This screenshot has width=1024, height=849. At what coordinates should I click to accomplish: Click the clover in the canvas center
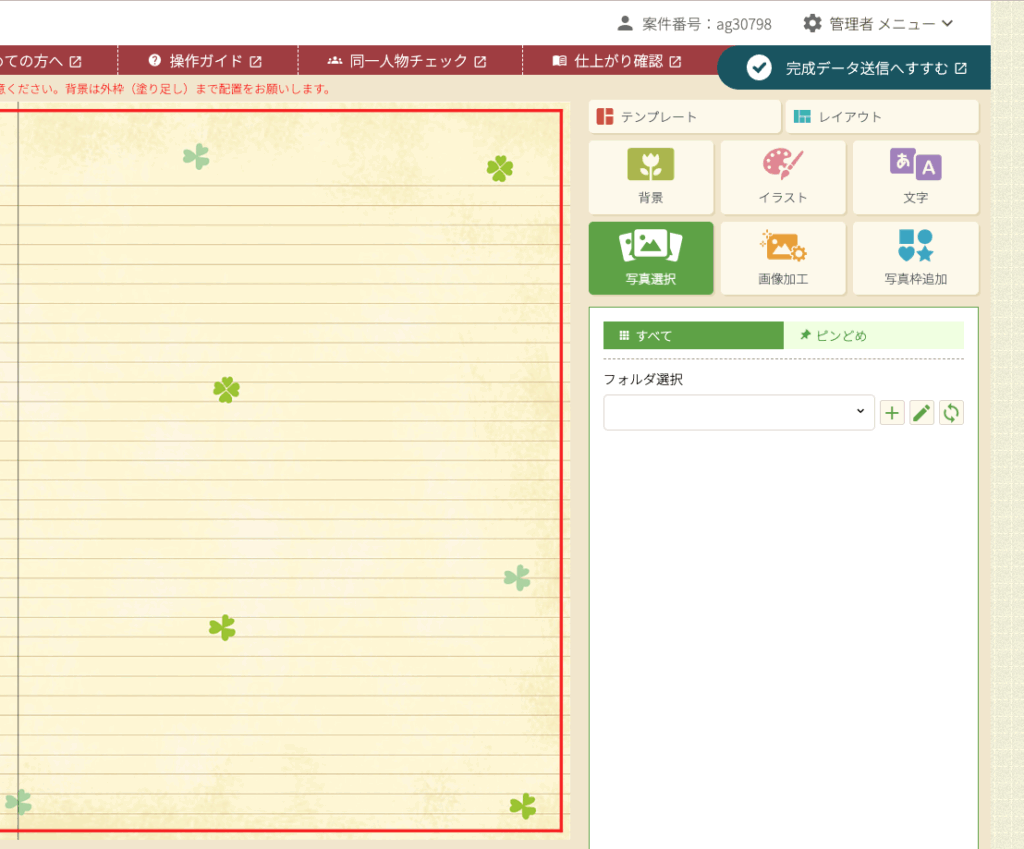tap(227, 390)
